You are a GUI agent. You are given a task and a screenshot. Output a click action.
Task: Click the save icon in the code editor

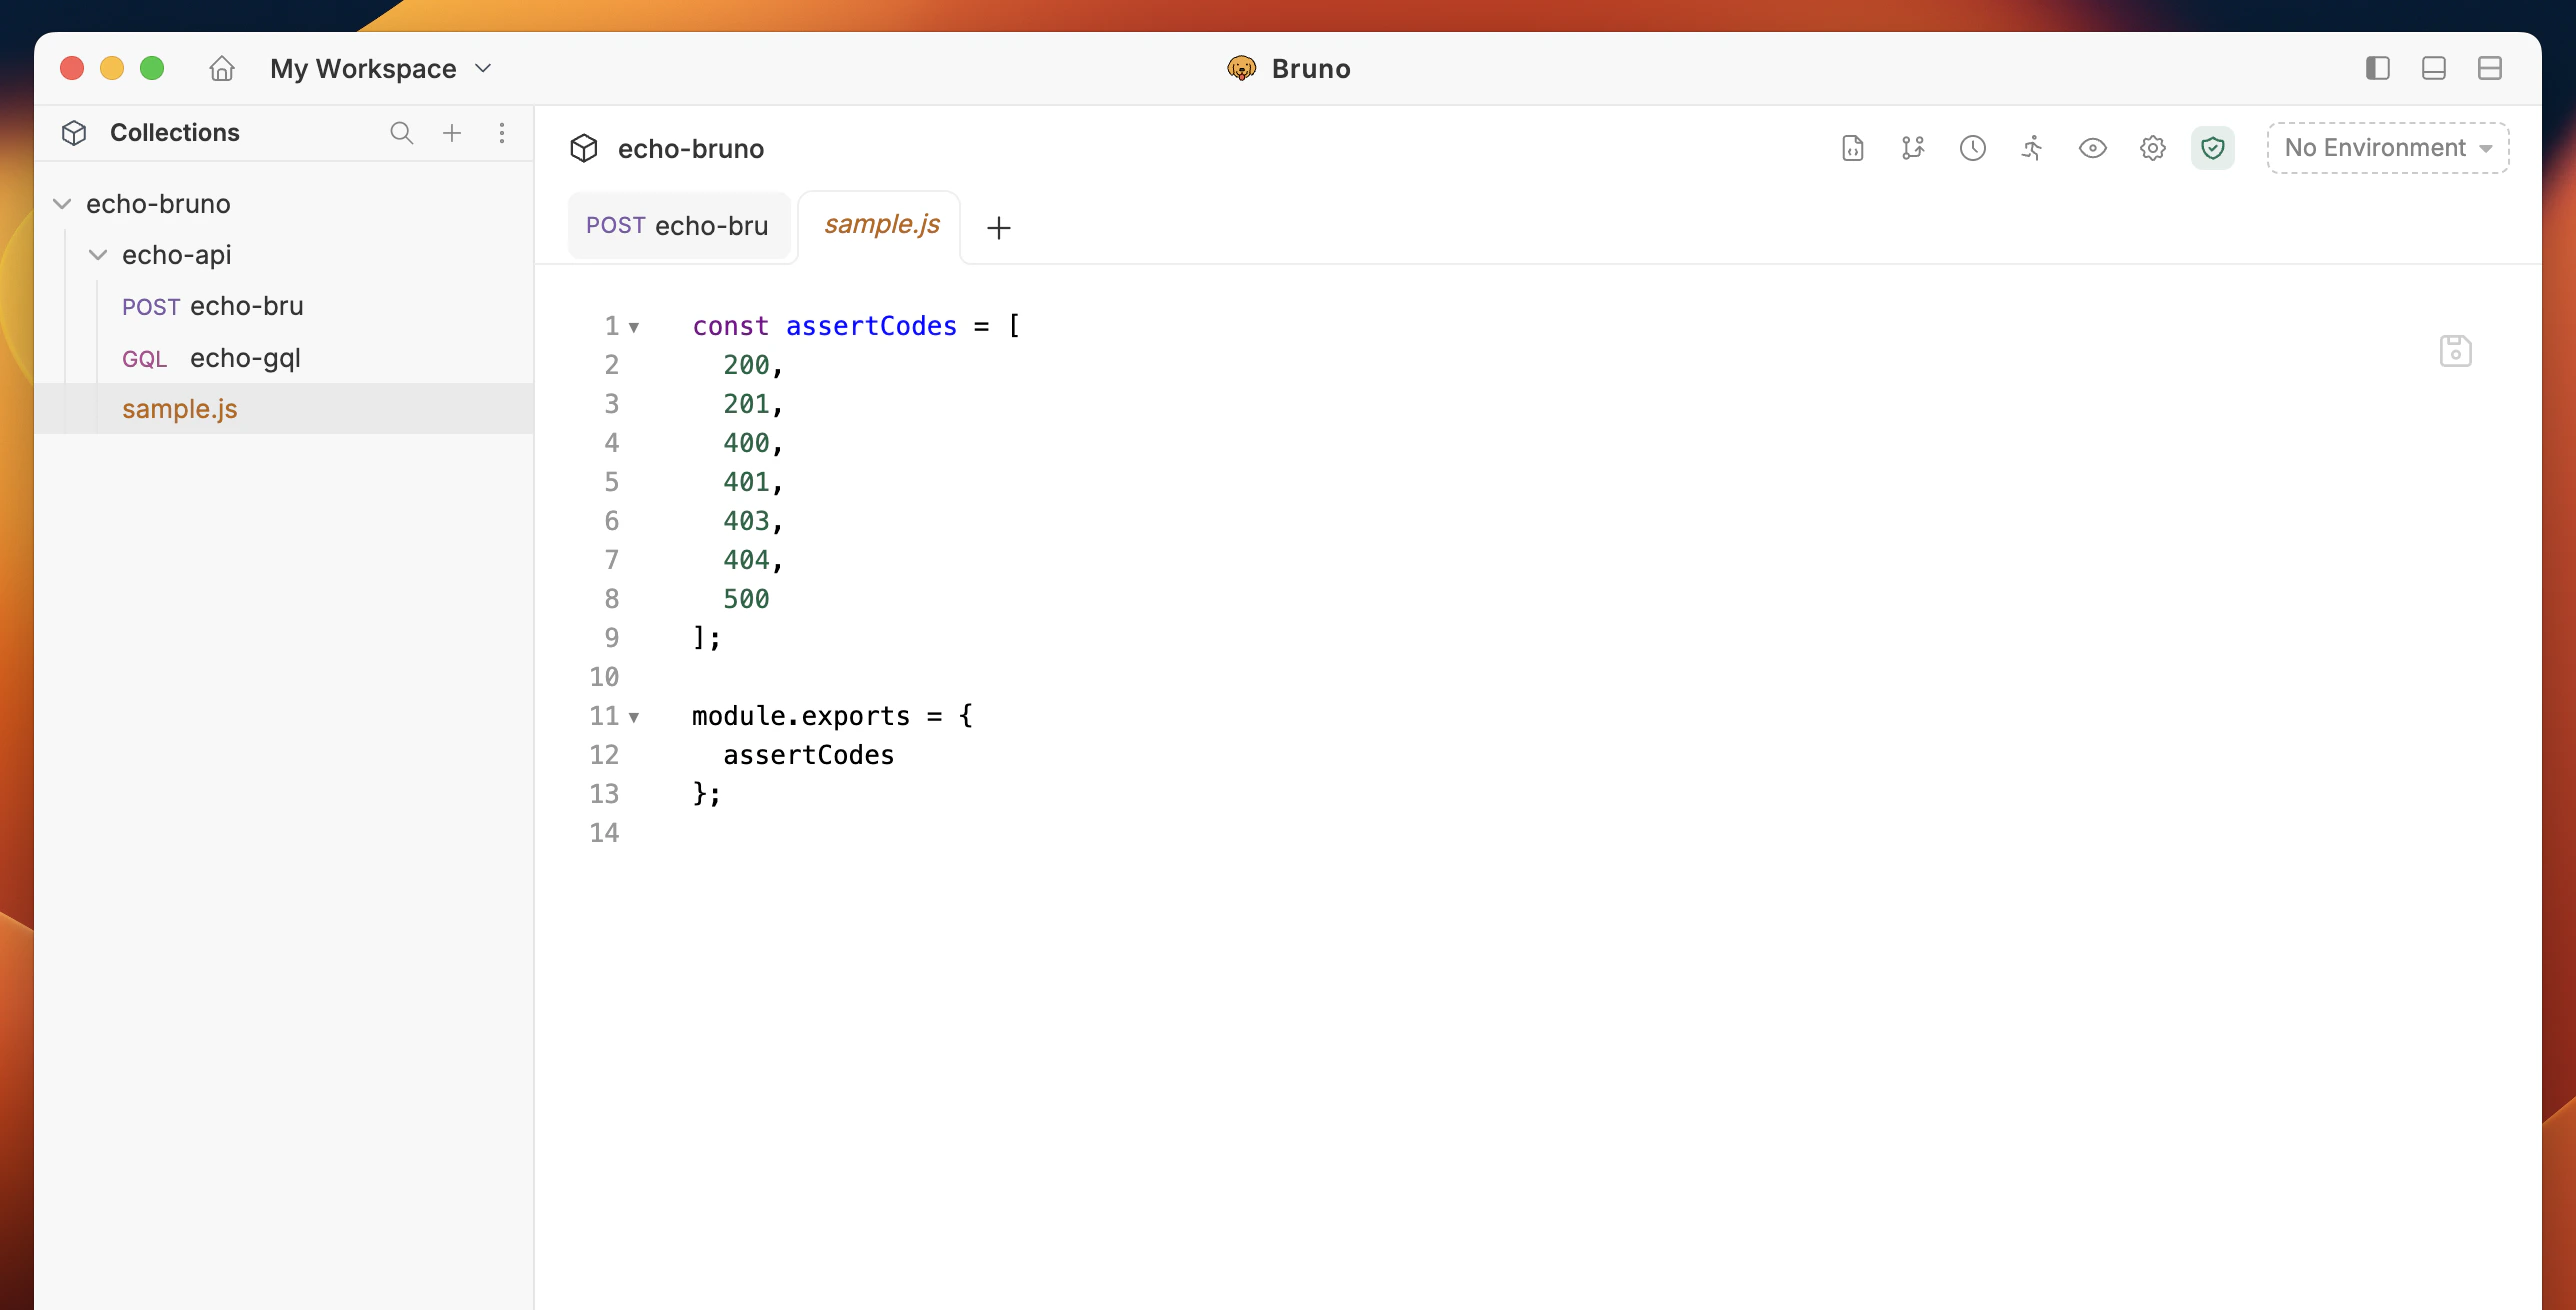point(2456,350)
